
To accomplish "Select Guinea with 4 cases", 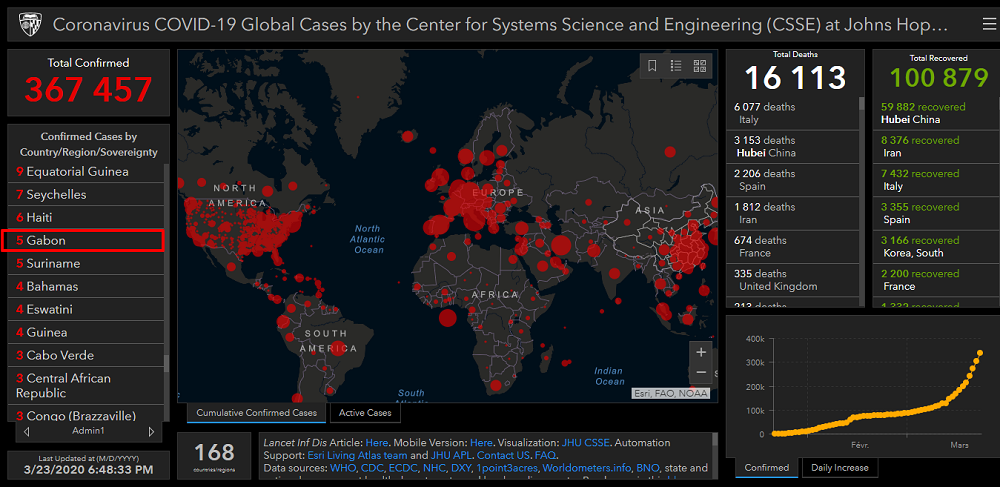I will [x=86, y=332].
